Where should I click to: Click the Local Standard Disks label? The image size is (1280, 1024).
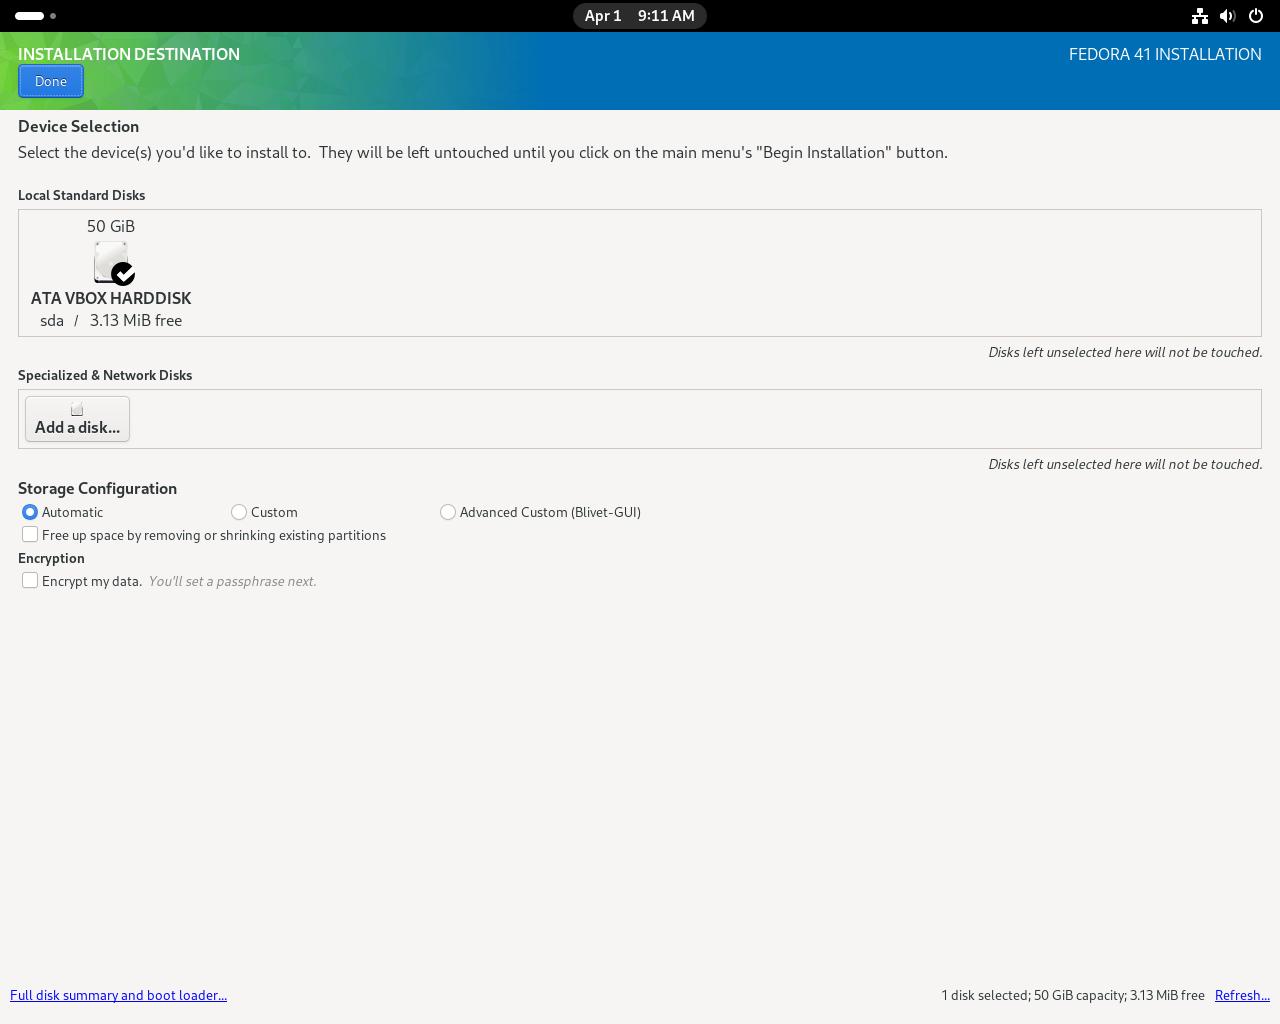pos(81,195)
